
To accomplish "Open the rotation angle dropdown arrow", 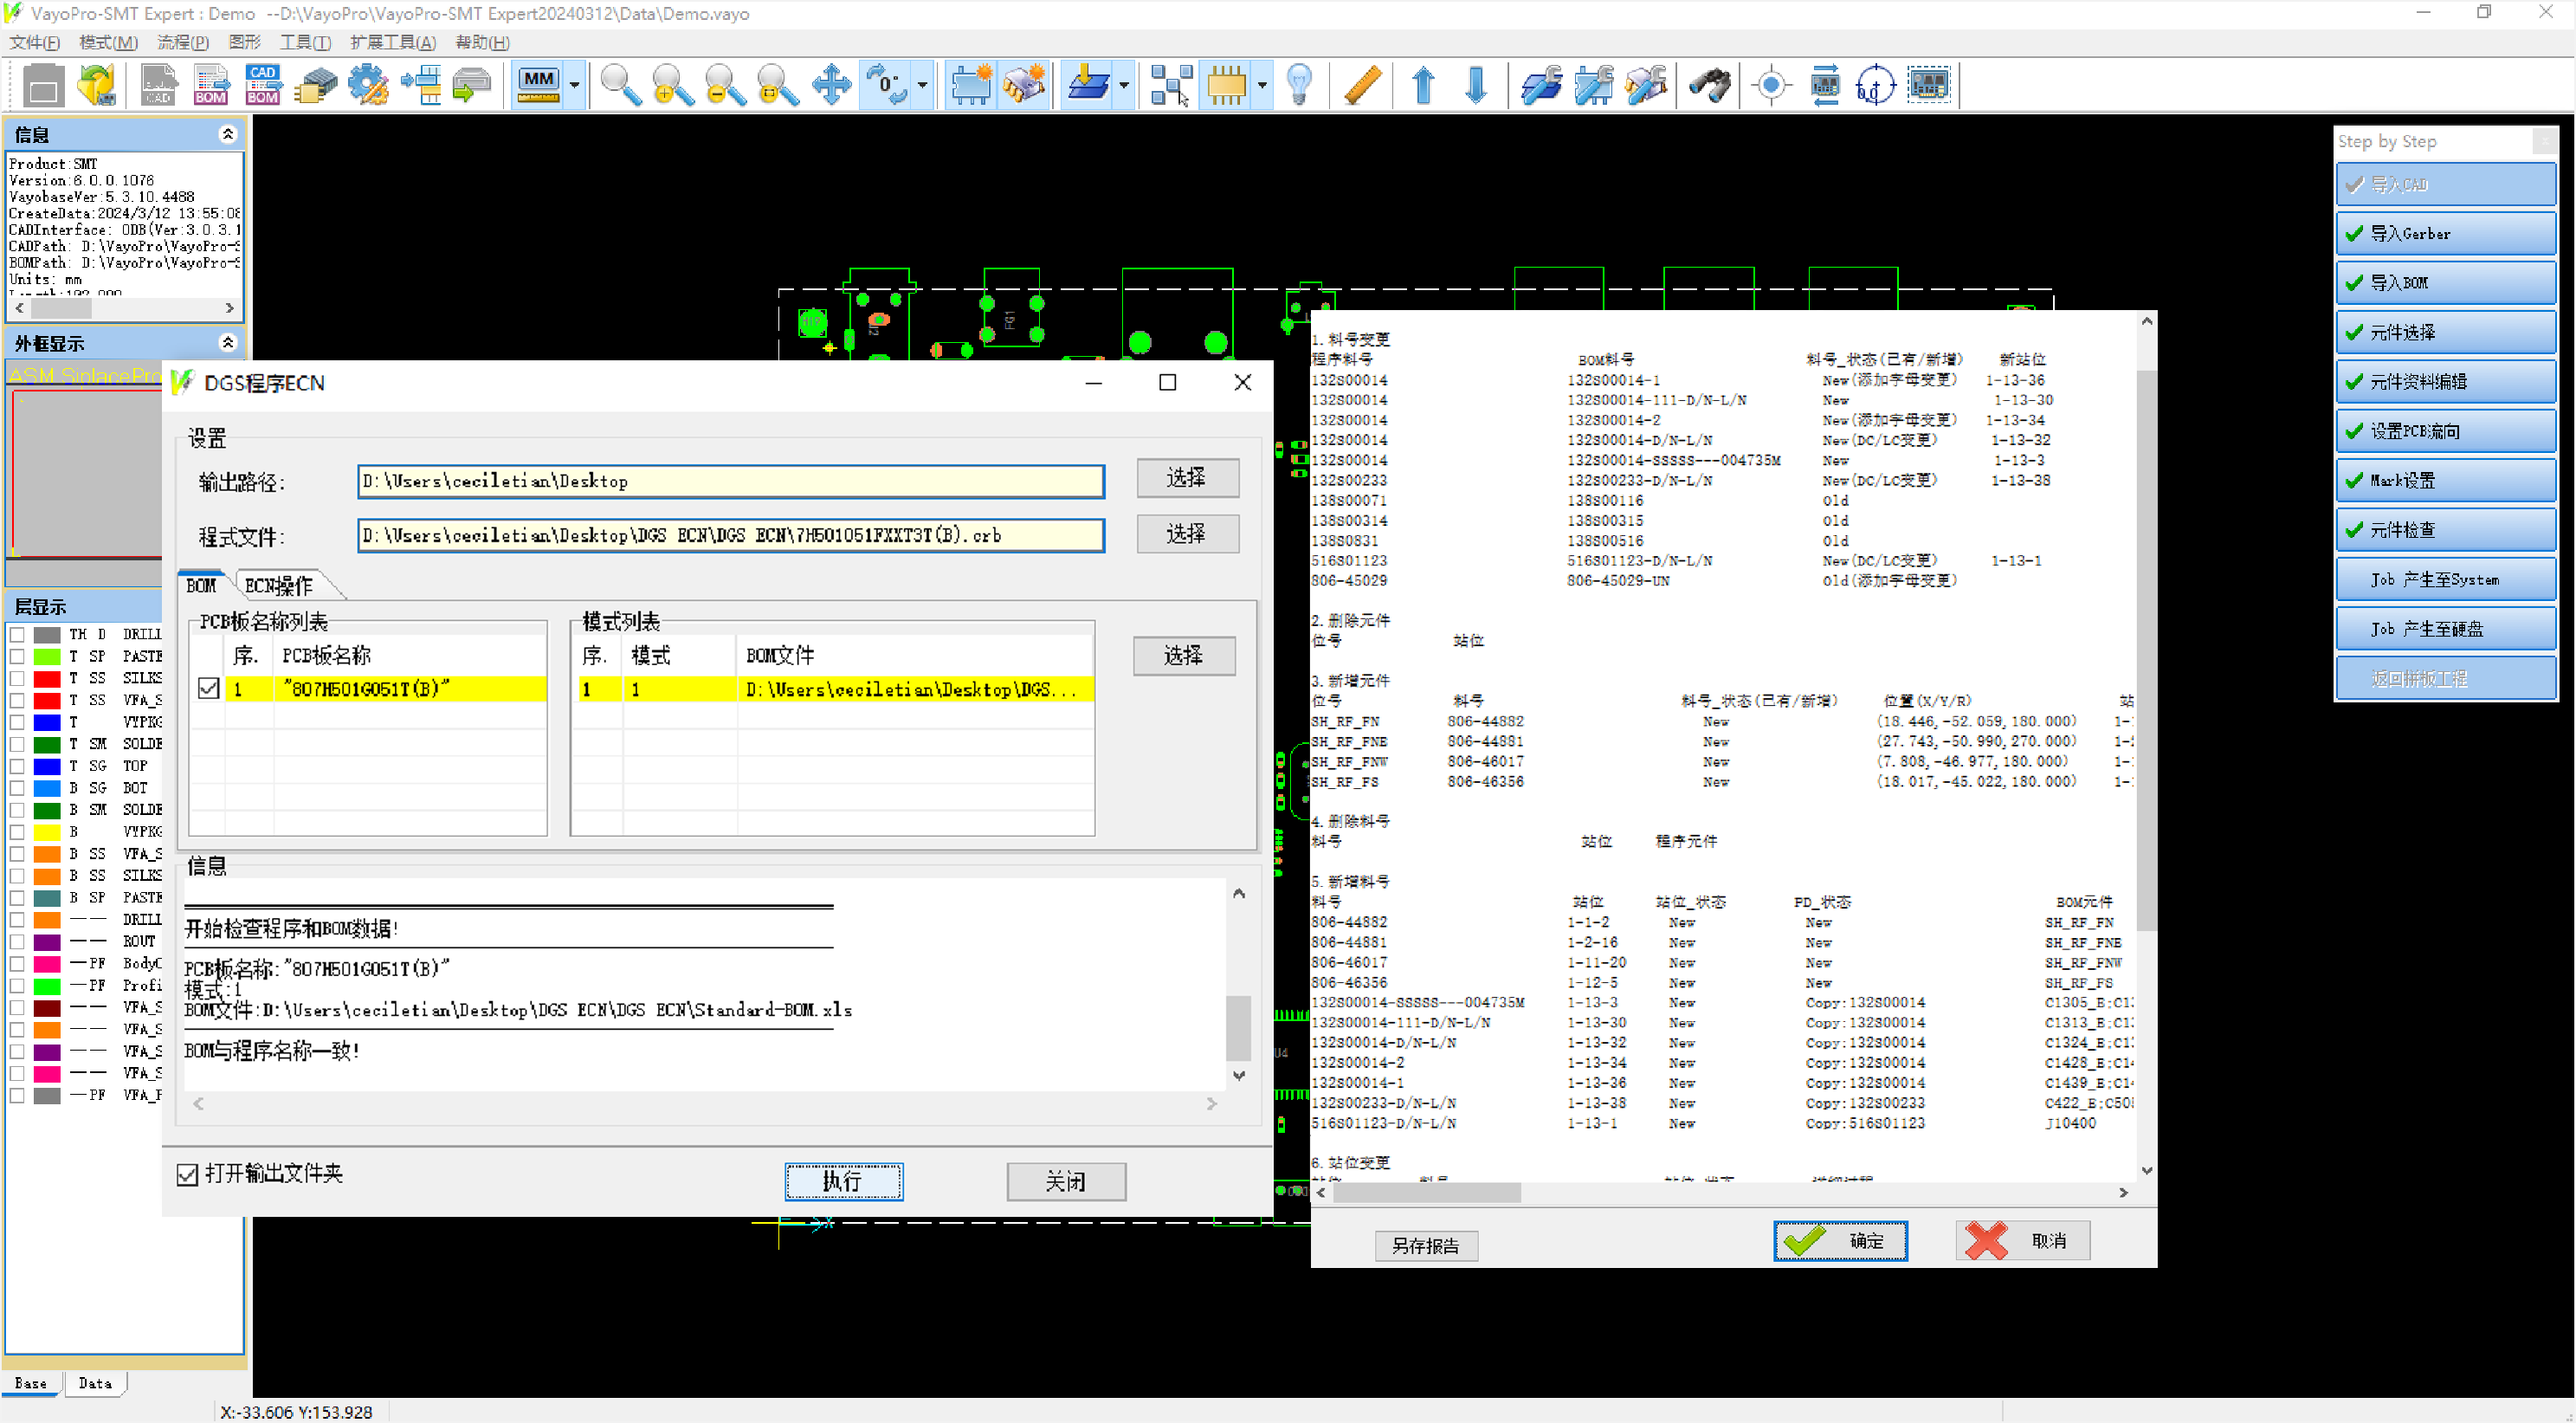I will pyautogui.click(x=922, y=85).
